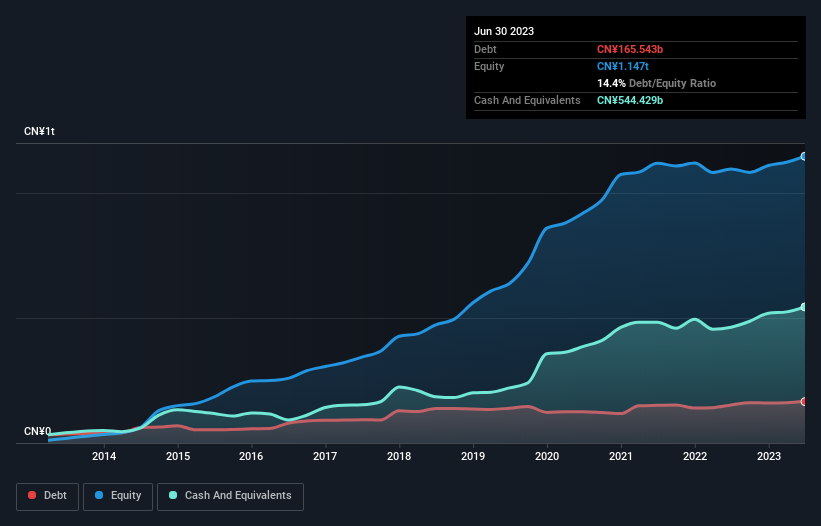Click the blue Equity endpoint marker

coord(804,156)
